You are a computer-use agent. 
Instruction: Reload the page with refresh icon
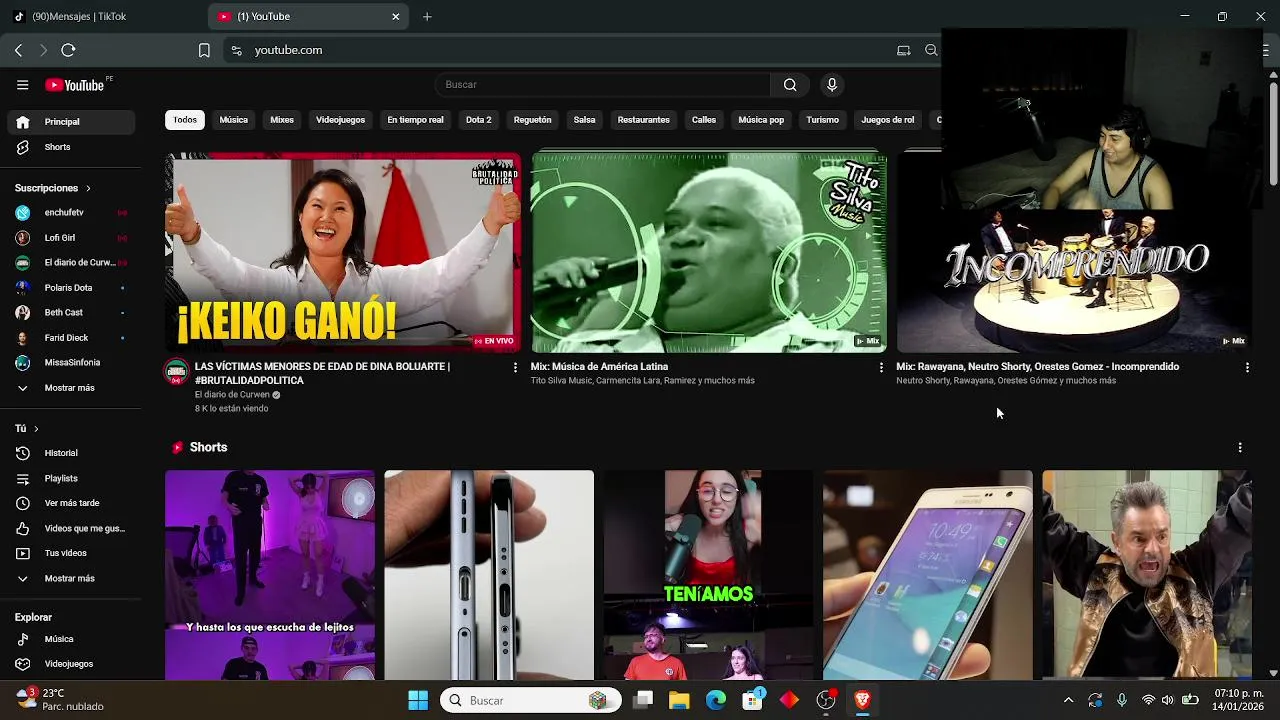(68, 50)
